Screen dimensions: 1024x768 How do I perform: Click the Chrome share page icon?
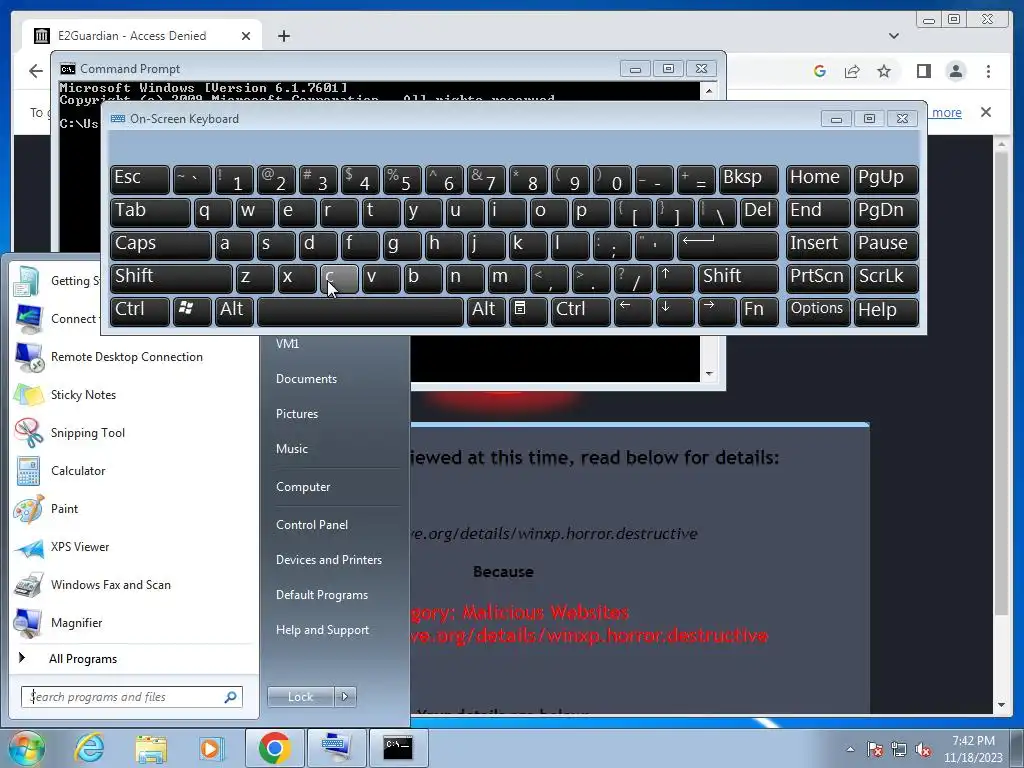[852, 71]
